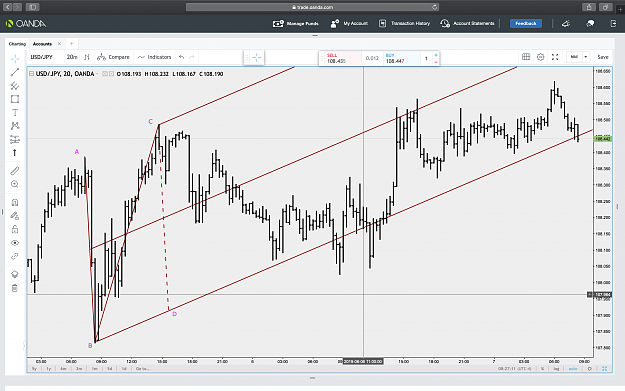
Task: Open the Go to date link
Action: coord(143,369)
